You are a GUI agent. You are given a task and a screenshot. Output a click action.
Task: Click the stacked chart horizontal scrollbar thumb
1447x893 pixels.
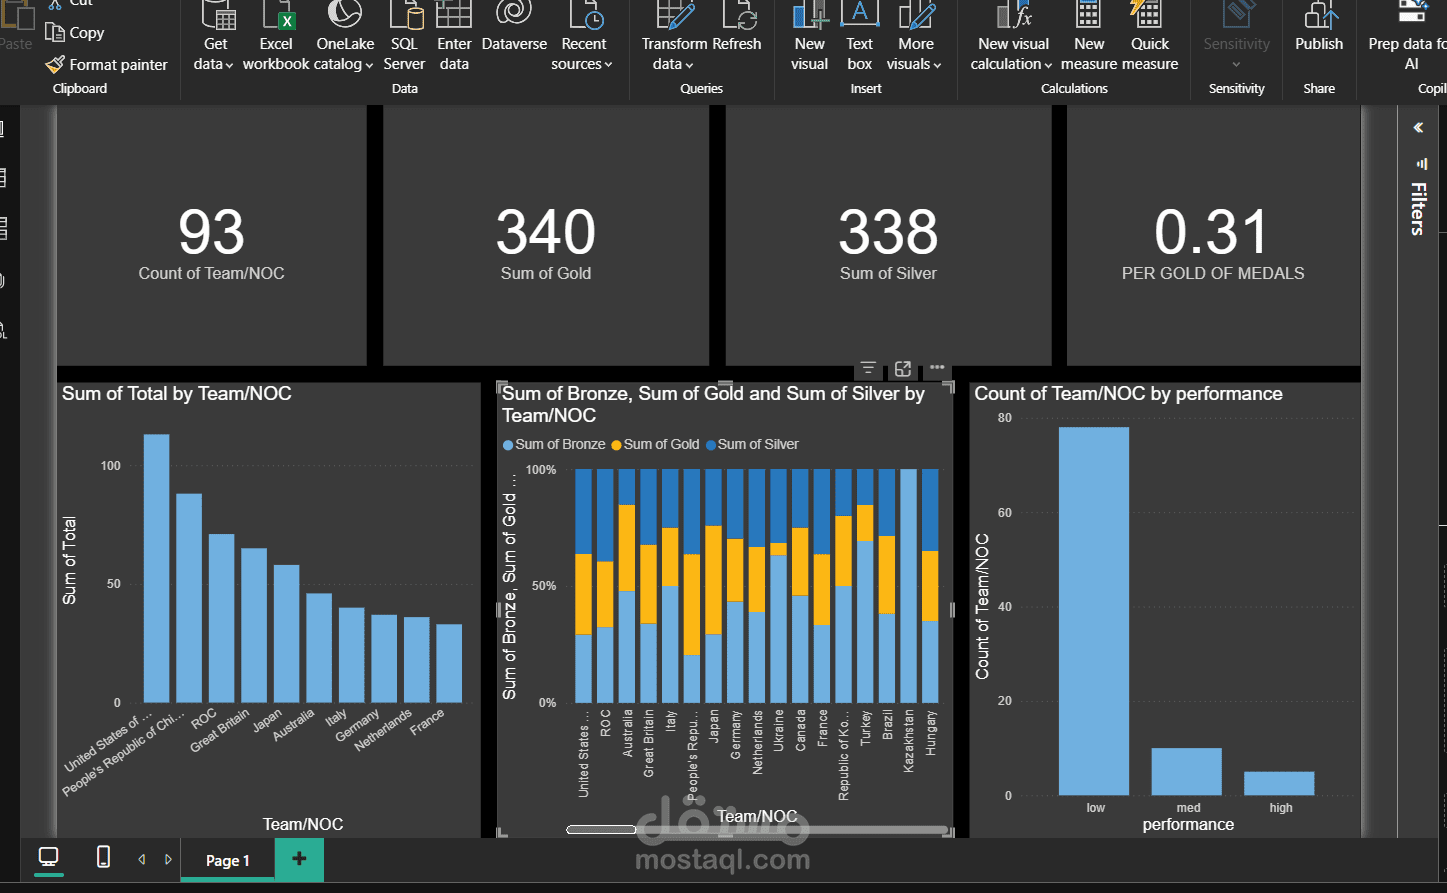pyautogui.click(x=601, y=829)
